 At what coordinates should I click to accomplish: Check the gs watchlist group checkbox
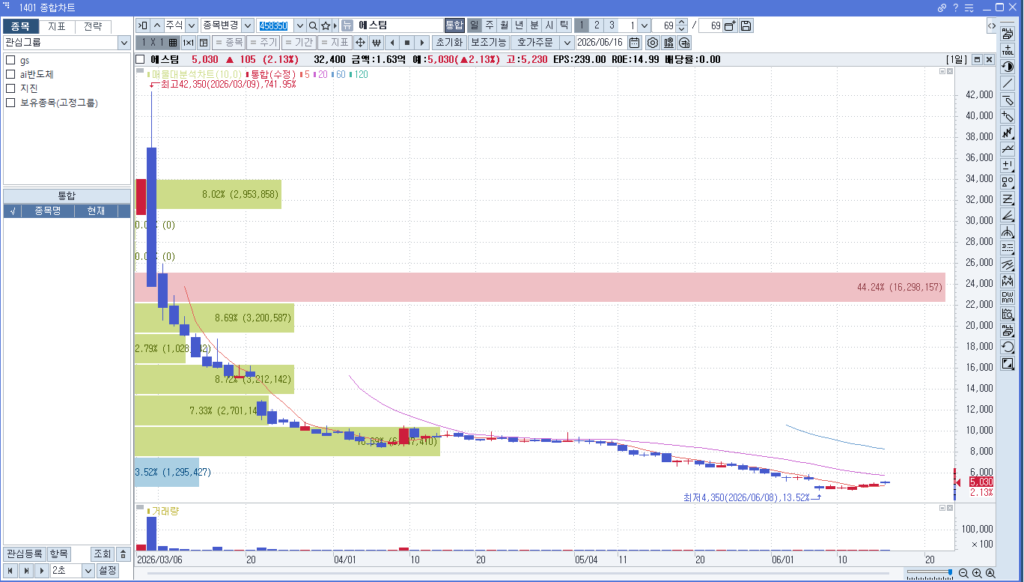coord(10,60)
